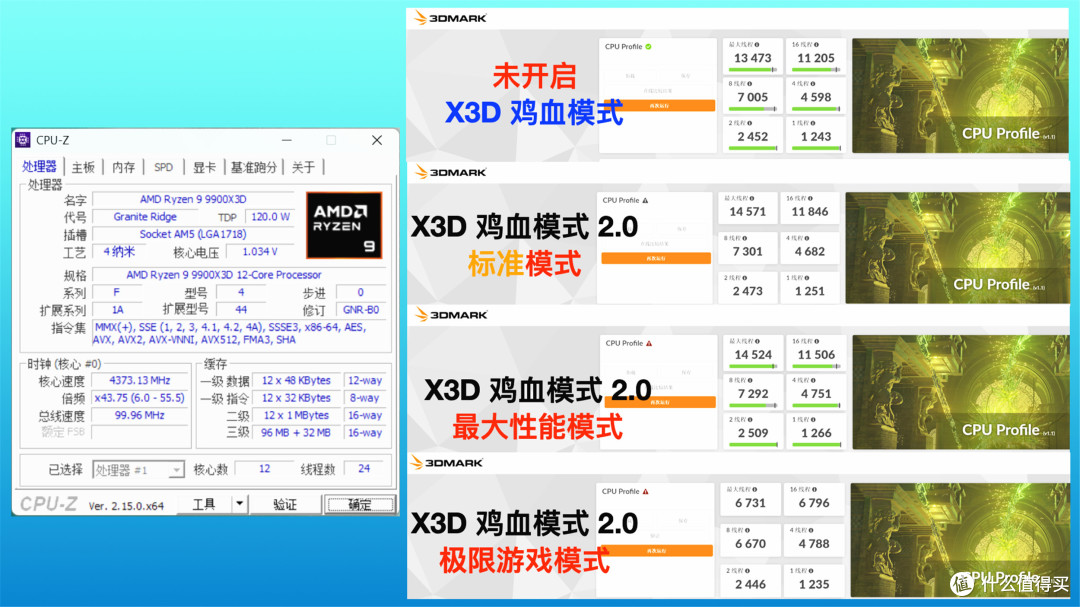Click the 总线速度 value 99.96 MHz
The width and height of the screenshot is (1080, 607).
[x=140, y=415]
